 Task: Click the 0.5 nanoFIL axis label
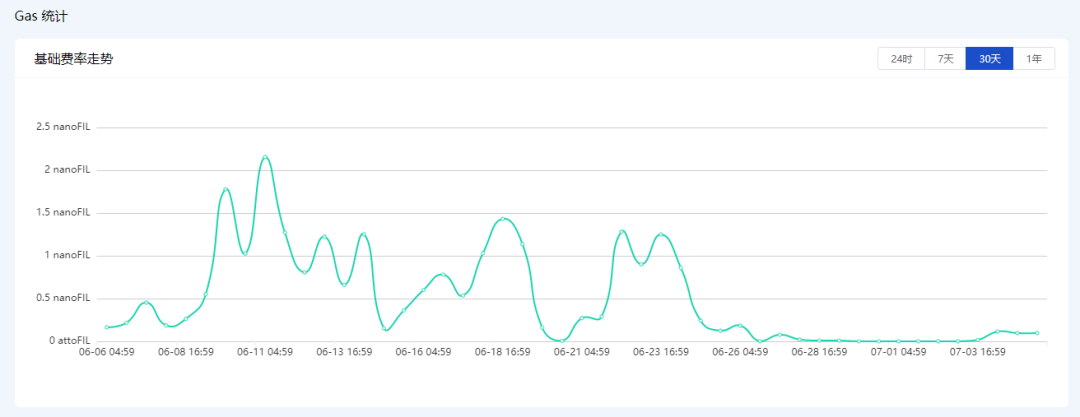[x=63, y=298]
